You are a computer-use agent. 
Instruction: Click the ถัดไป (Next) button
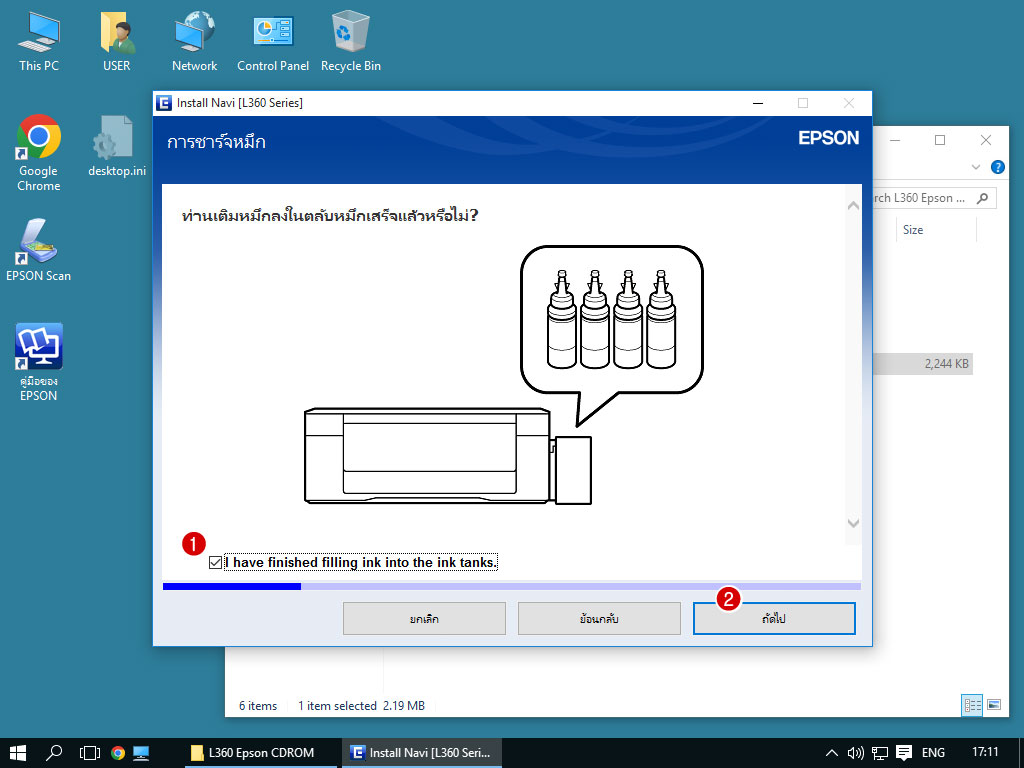tap(774, 619)
